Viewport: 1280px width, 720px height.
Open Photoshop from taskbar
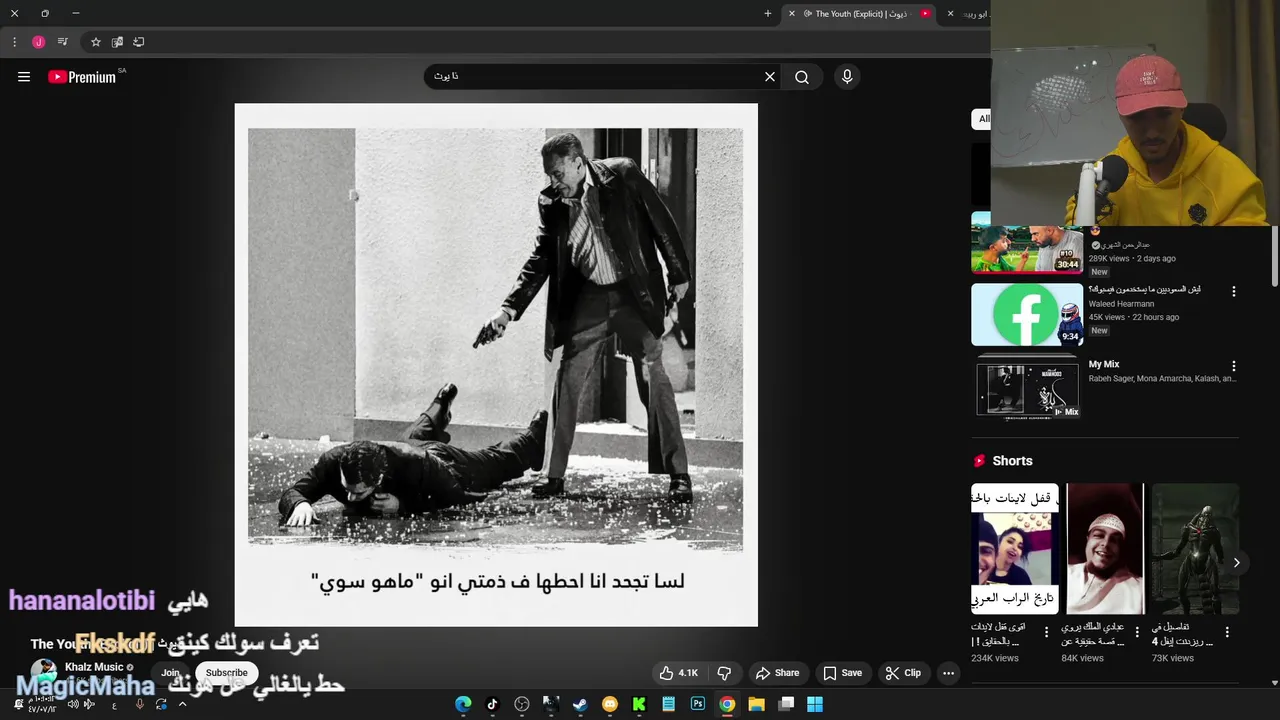point(698,704)
